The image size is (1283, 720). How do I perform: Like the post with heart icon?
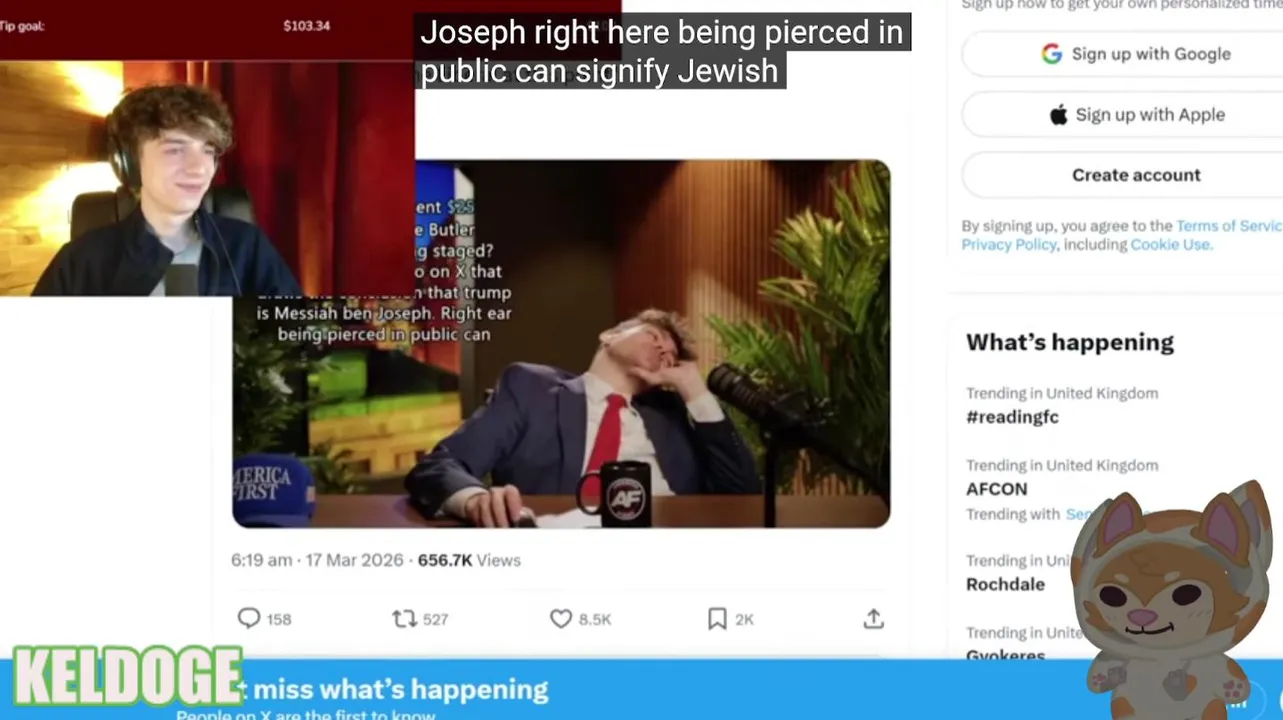click(561, 619)
